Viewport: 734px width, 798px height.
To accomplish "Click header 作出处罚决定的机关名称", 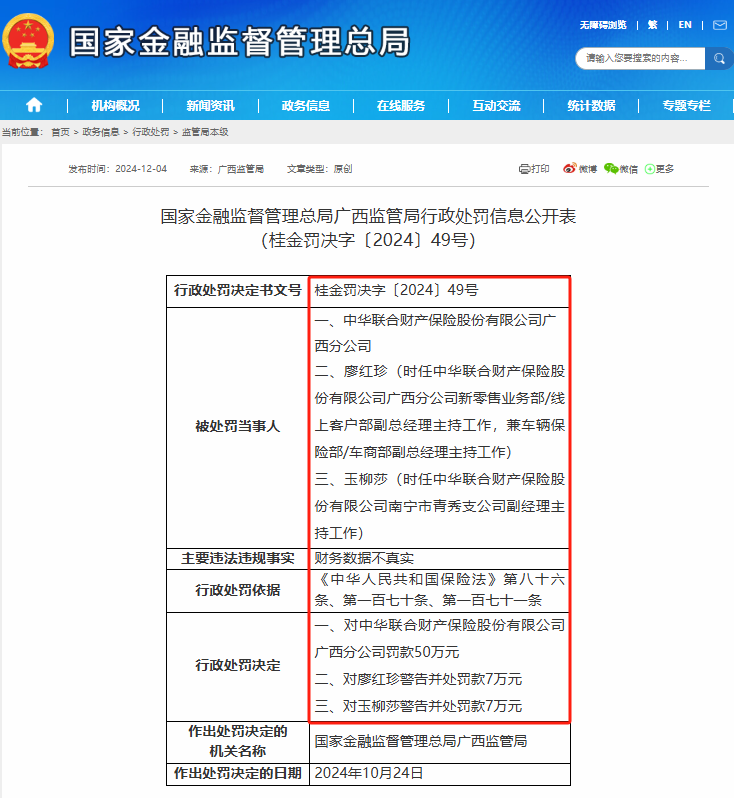I will [238, 742].
